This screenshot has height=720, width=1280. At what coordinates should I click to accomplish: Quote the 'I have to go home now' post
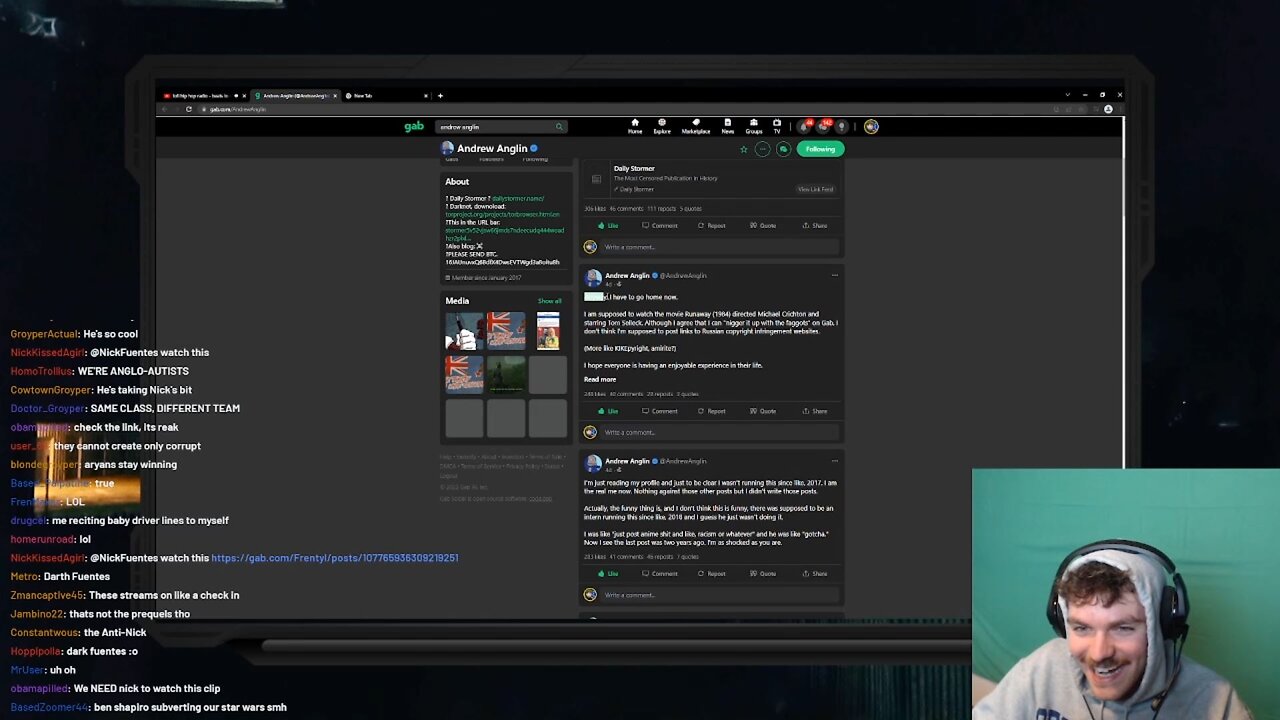763,411
